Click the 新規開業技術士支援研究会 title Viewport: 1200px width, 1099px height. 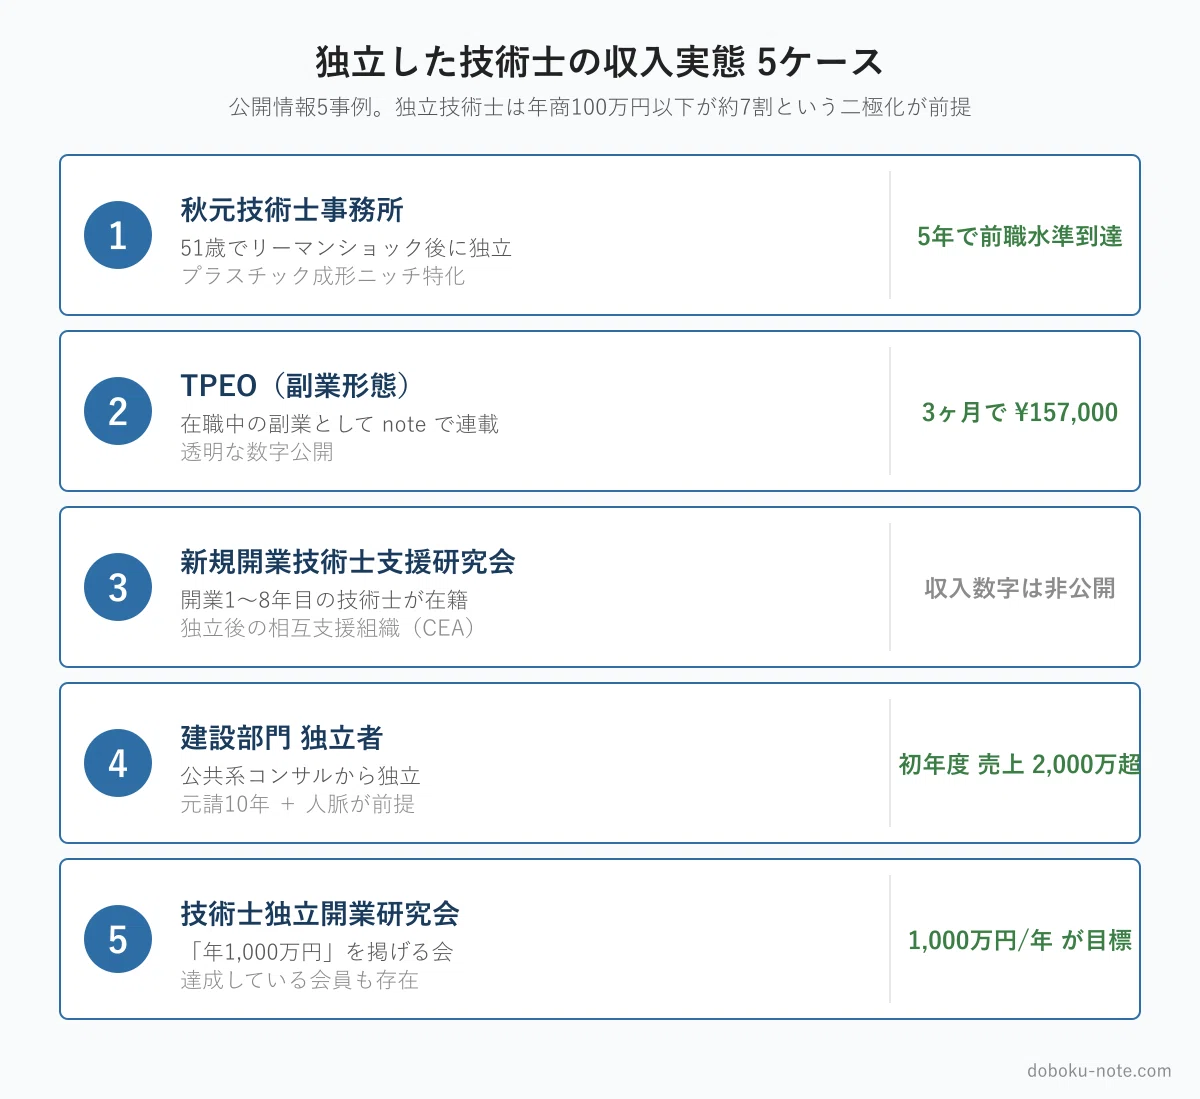[x=348, y=562]
